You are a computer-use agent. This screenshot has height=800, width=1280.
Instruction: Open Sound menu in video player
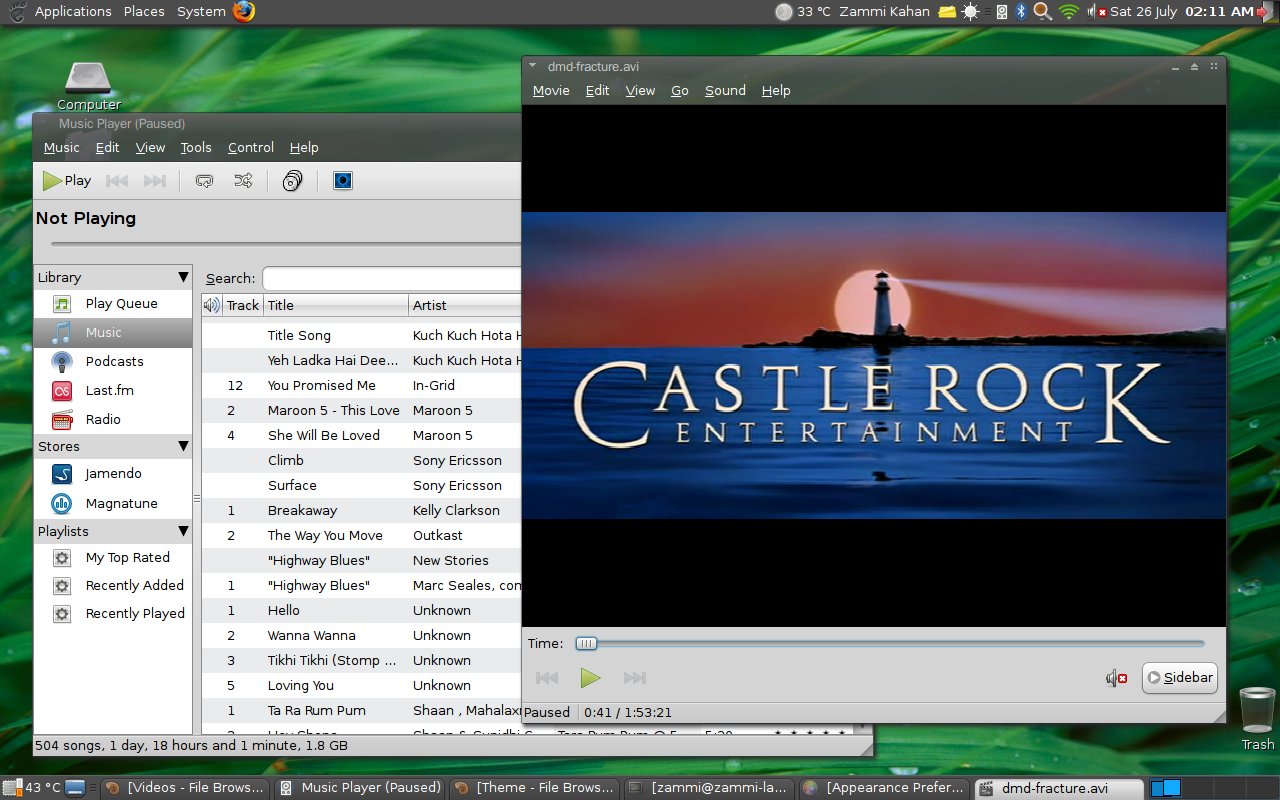pyautogui.click(x=725, y=90)
